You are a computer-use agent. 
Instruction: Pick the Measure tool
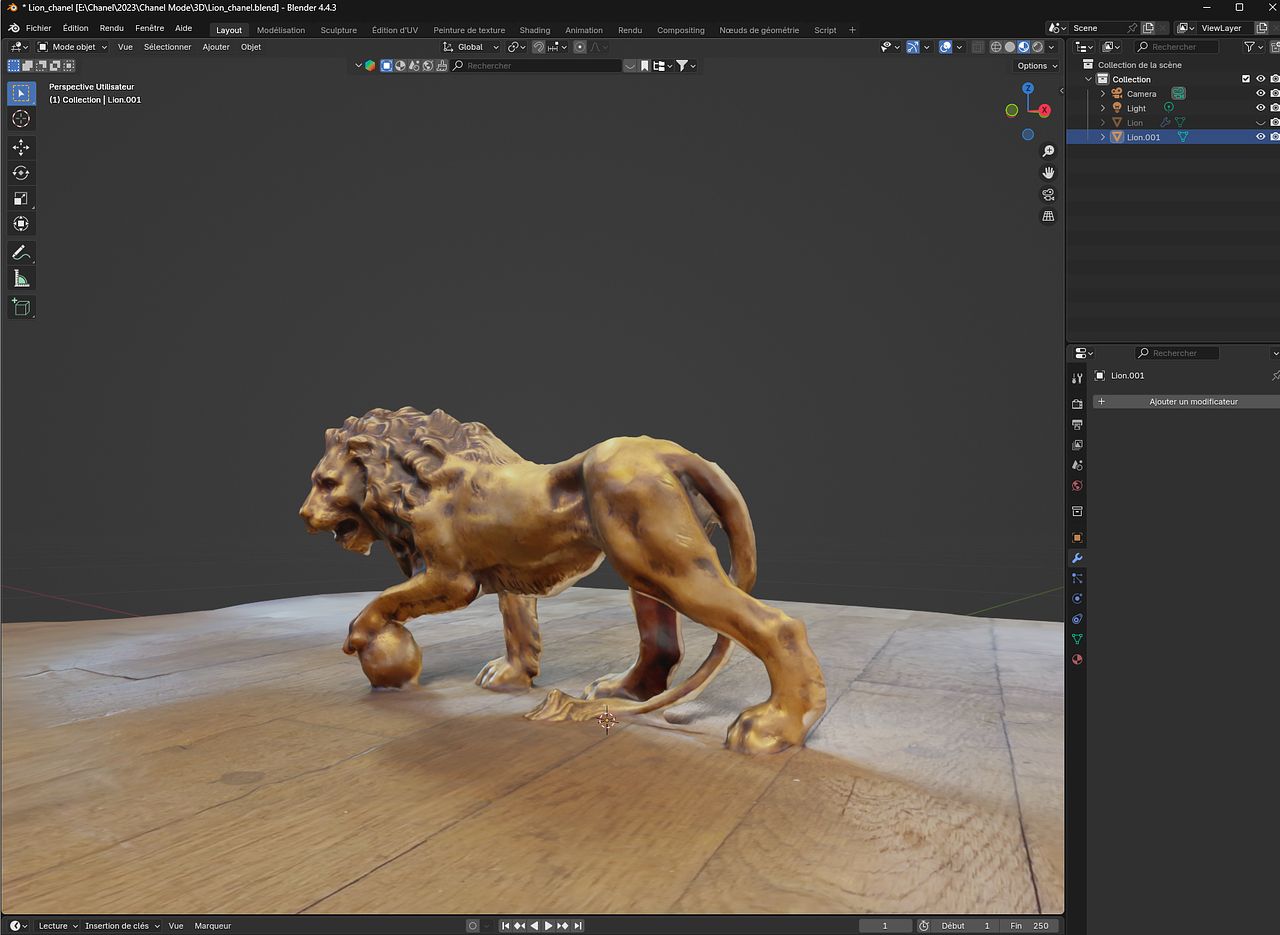pyautogui.click(x=20, y=279)
